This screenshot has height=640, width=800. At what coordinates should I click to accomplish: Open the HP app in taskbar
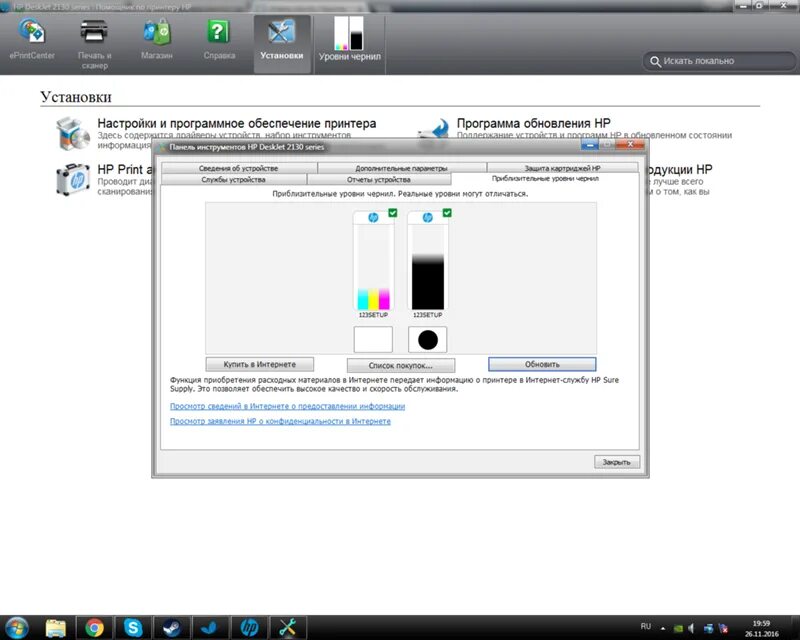click(249, 628)
